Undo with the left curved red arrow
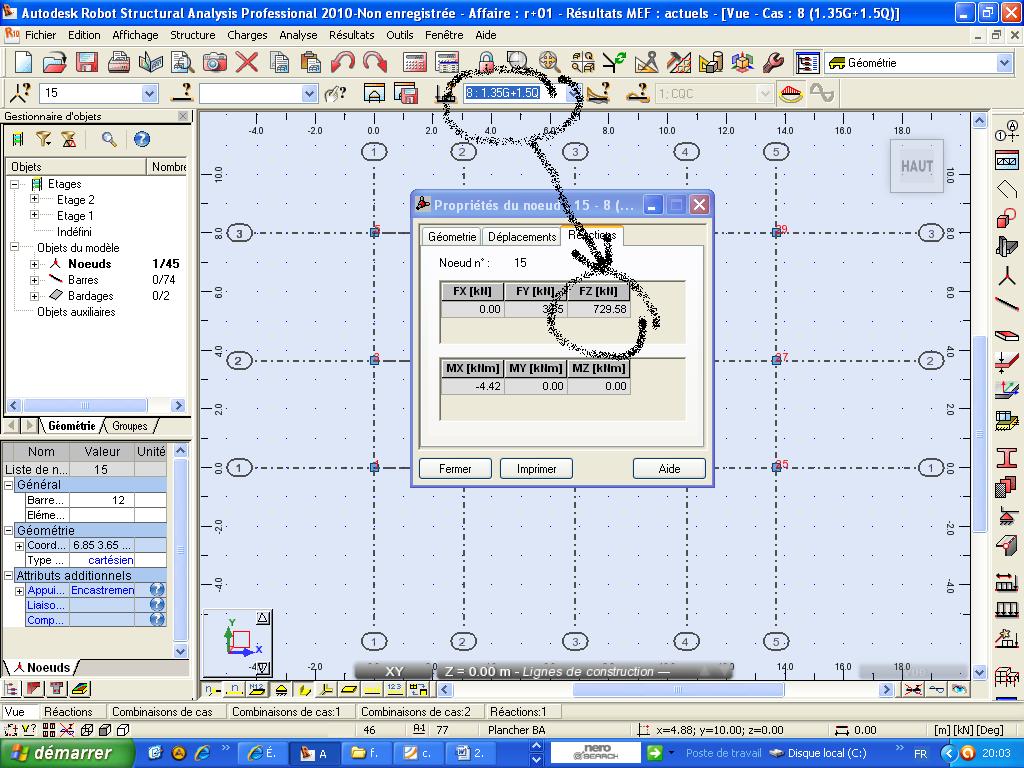 tap(343, 63)
